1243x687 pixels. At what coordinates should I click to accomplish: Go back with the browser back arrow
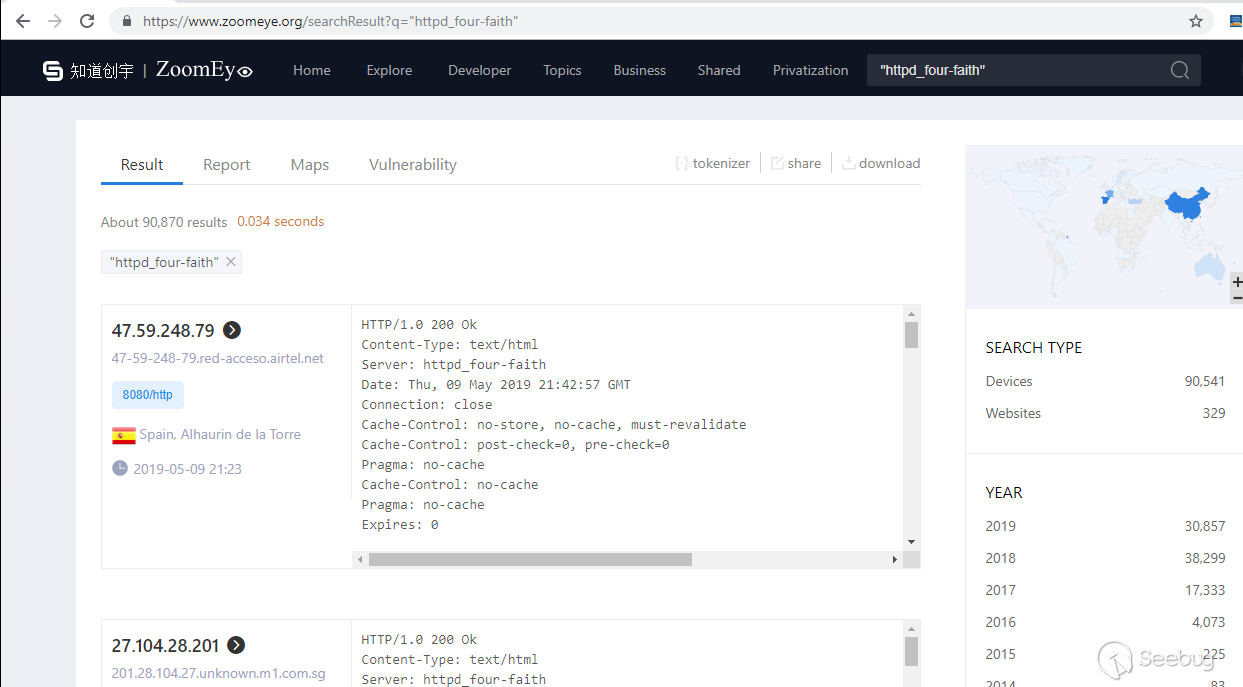coord(22,21)
